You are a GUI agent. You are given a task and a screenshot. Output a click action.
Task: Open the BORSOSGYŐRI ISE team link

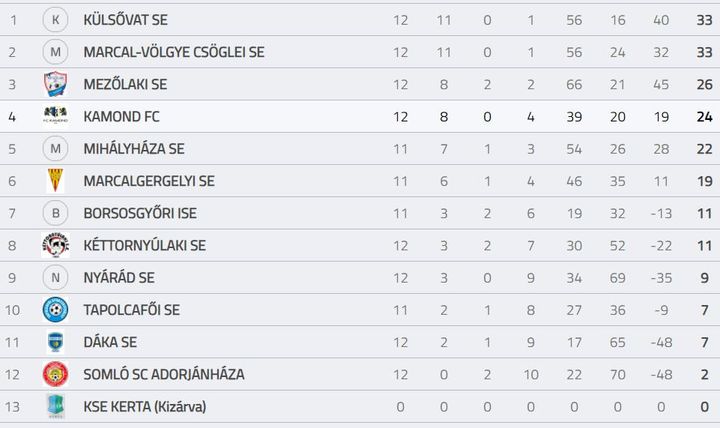tap(140, 213)
